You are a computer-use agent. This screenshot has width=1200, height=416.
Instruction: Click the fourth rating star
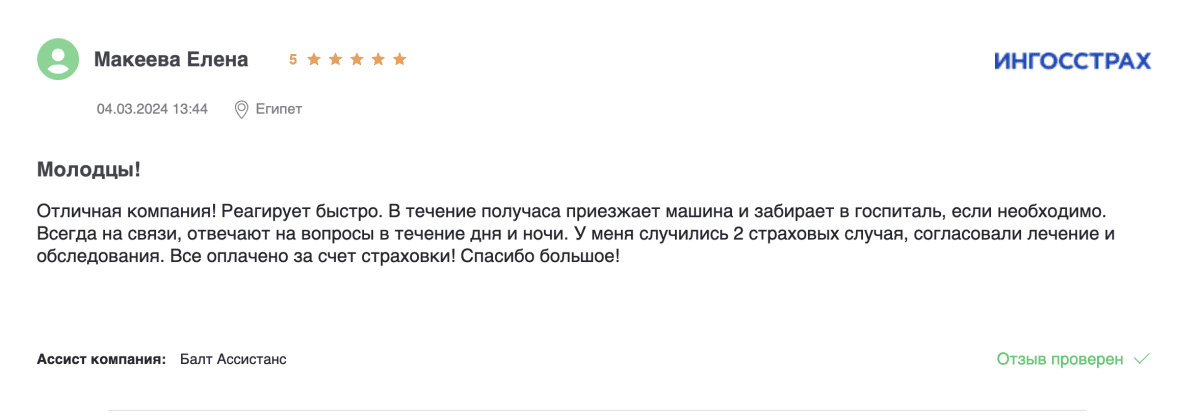tap(378, 60)
